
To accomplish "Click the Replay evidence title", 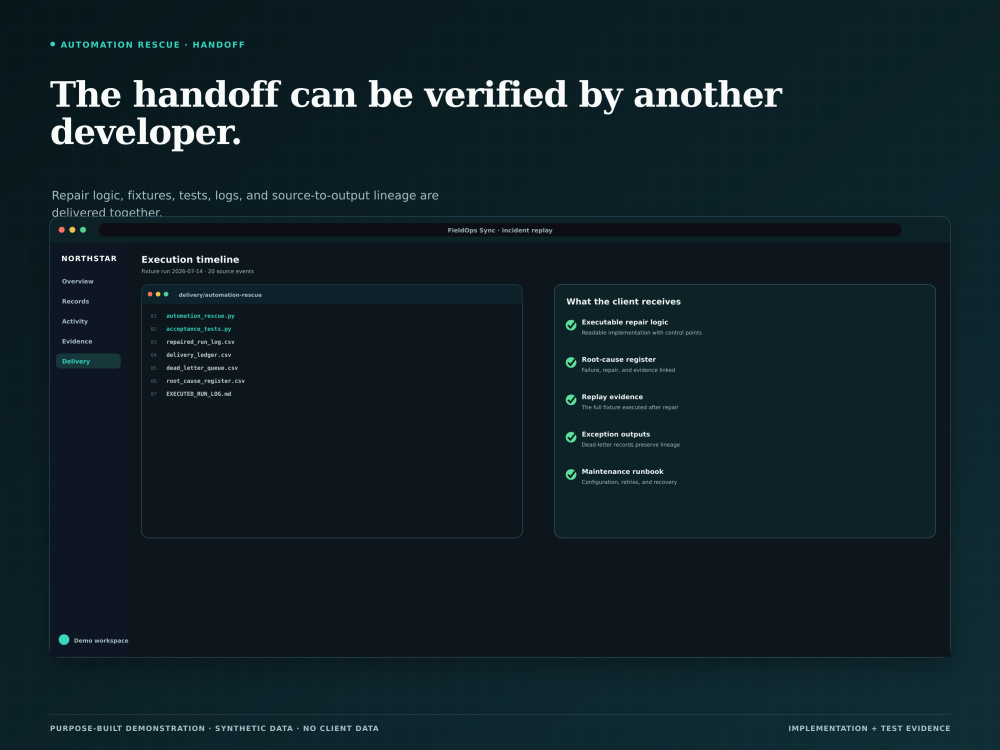I will pos(612,397).
